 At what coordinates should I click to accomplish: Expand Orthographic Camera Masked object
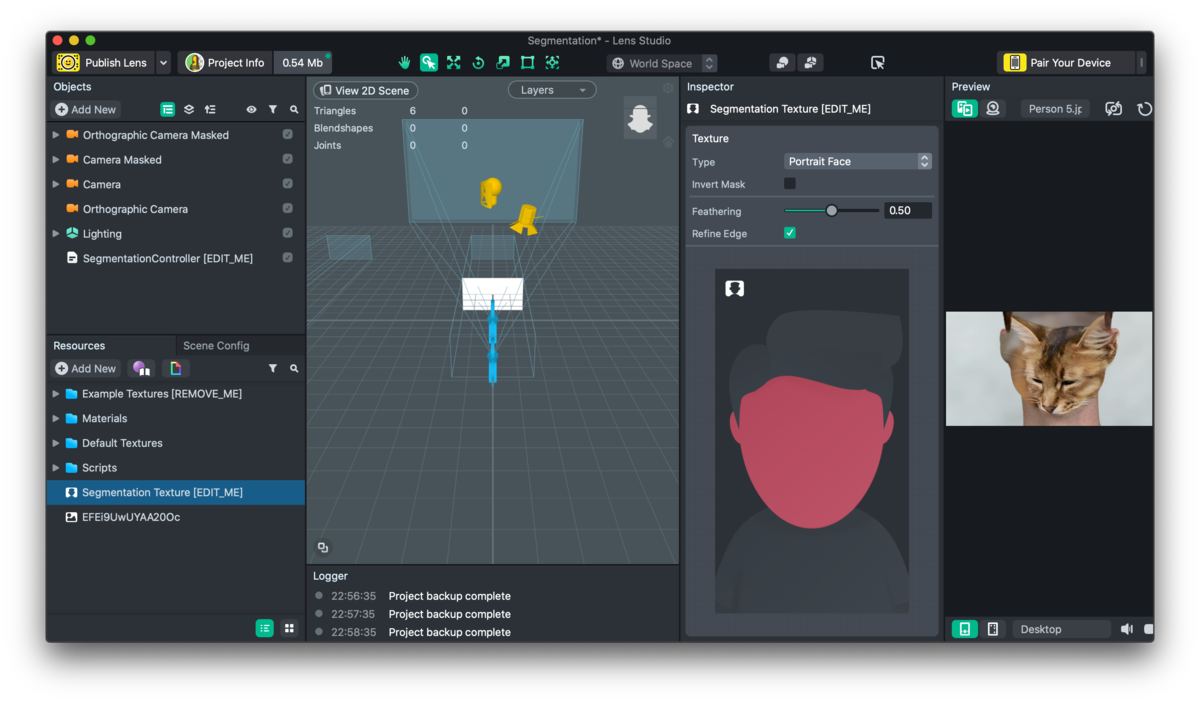click(x=56, y=134)
